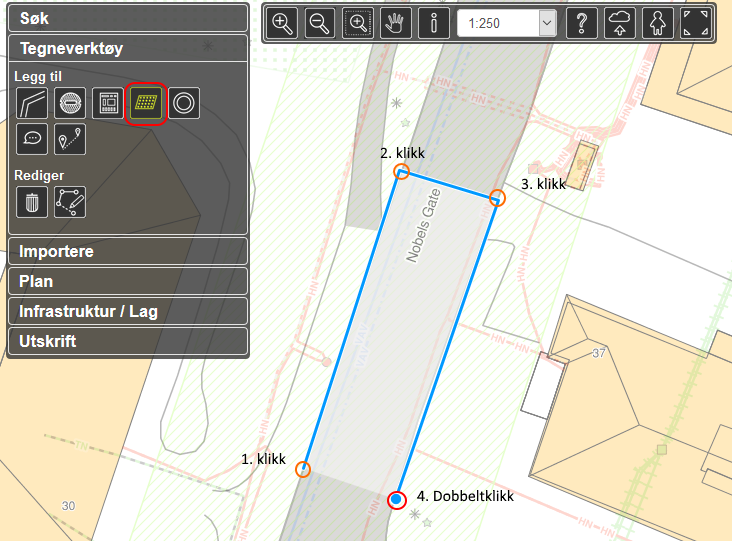Select the manhole cover symbol tool

pos(70,103)
